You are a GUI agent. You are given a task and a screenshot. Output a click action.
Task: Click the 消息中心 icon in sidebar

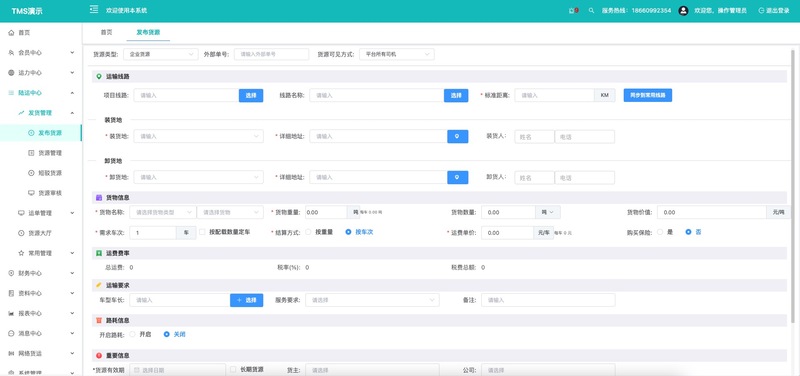click(11, 333)
